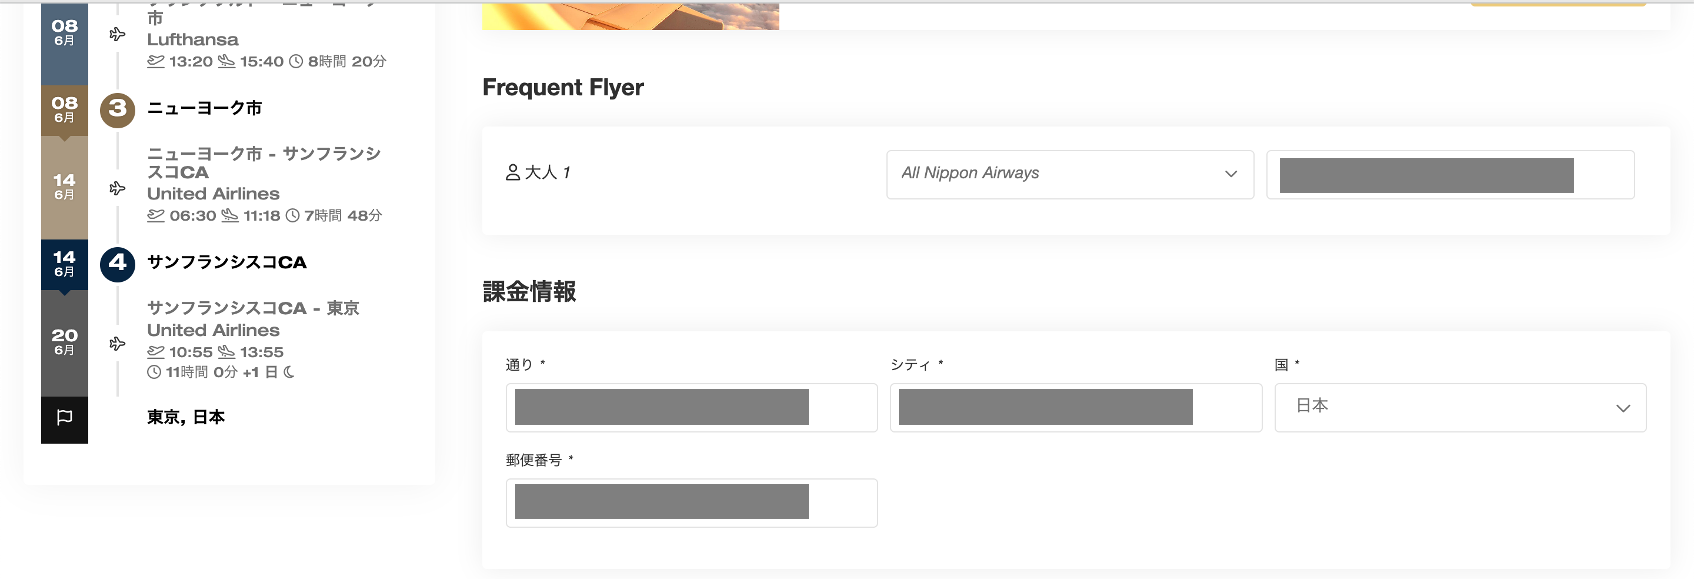Viewport: 1694px width, 580px height.
Task: Focus the シティ city input field
Action: pos(1075,407)
